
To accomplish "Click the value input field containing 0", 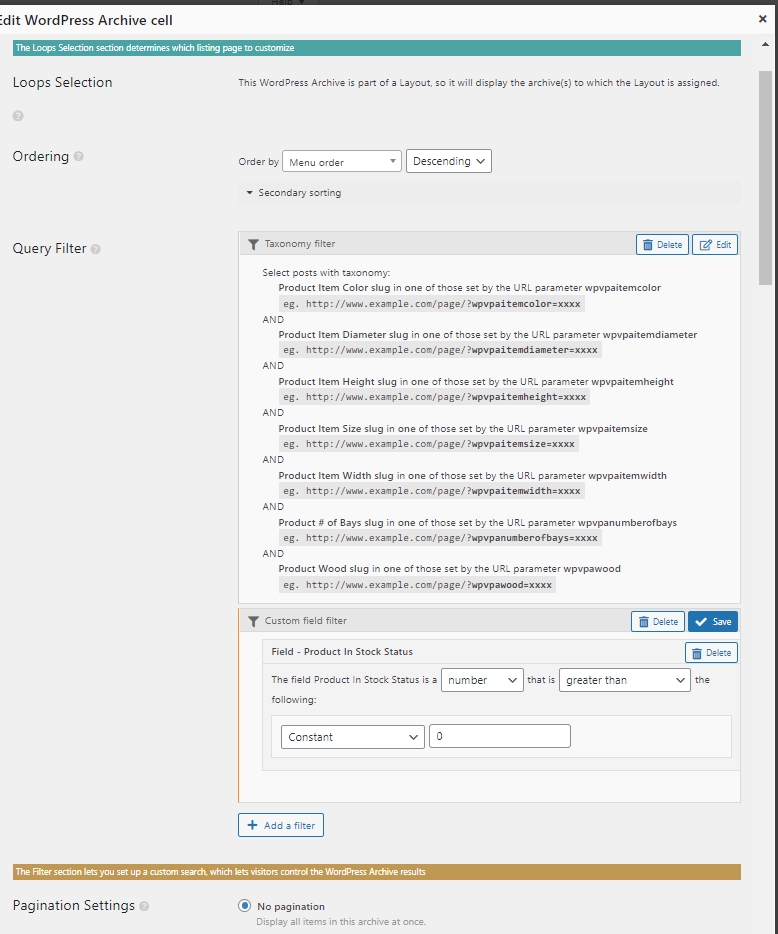I will pos(500,736).
